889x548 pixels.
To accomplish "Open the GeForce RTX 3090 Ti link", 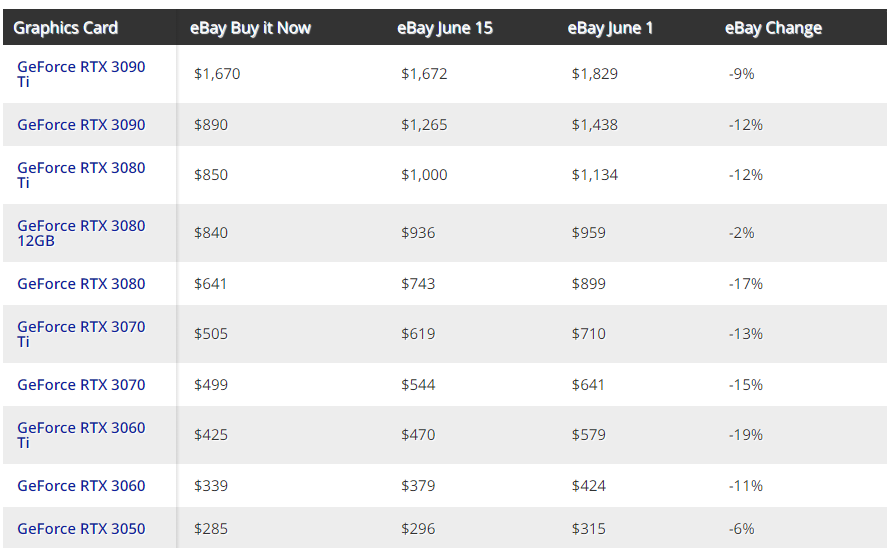I will (81, 74).
